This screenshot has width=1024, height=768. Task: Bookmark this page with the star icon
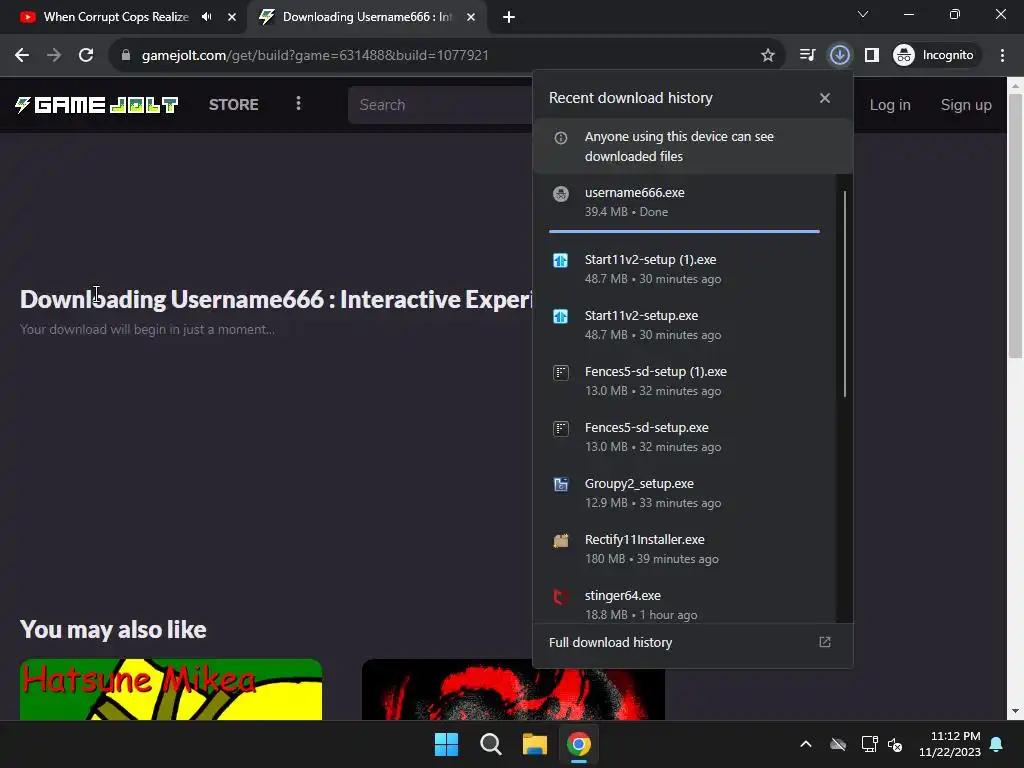click(x=768, y=56)
